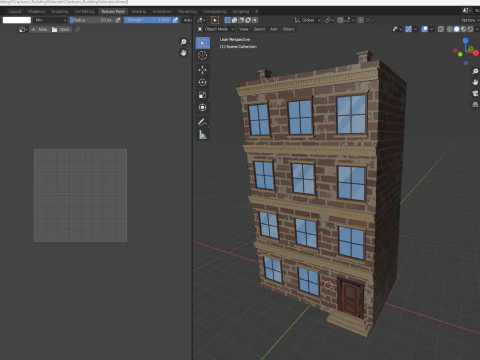
Task: Select the Transform tool
Action: point(202,107)
